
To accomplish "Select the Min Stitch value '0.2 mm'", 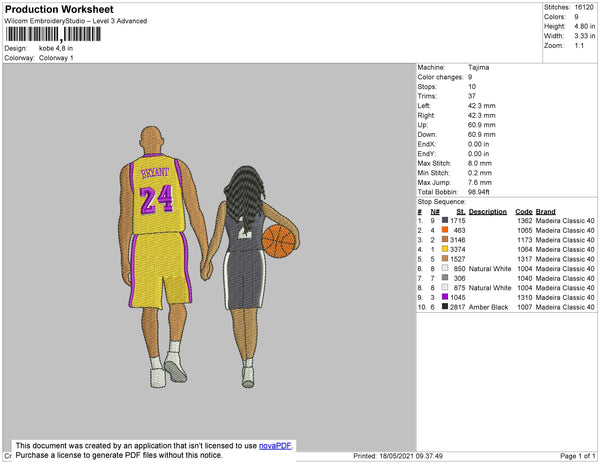I will point(480,173).
